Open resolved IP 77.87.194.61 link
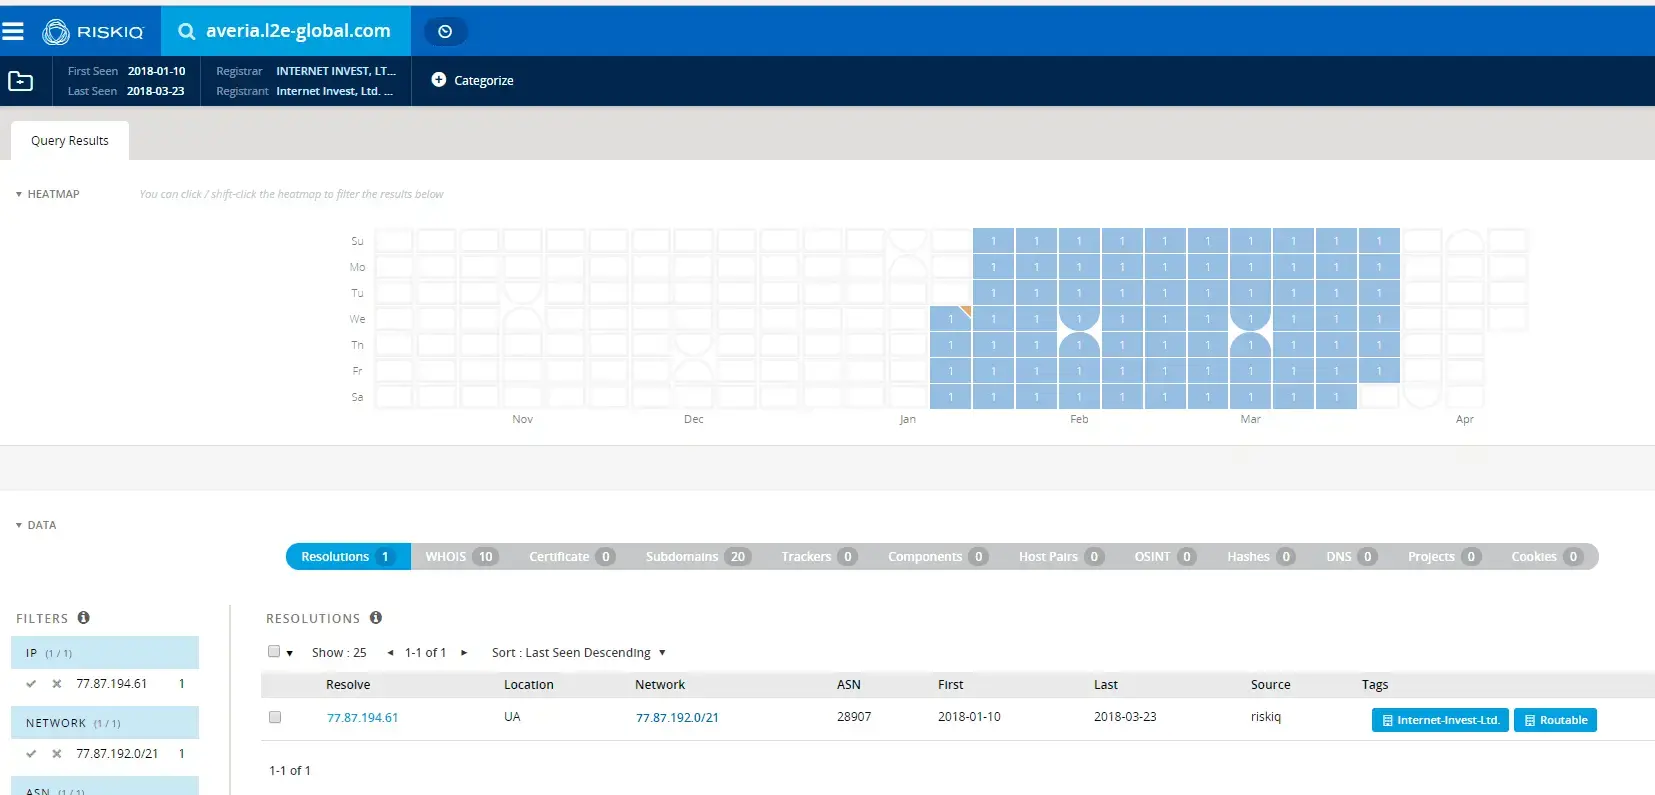Screen dimensions: 1655x795 (362, 717)
